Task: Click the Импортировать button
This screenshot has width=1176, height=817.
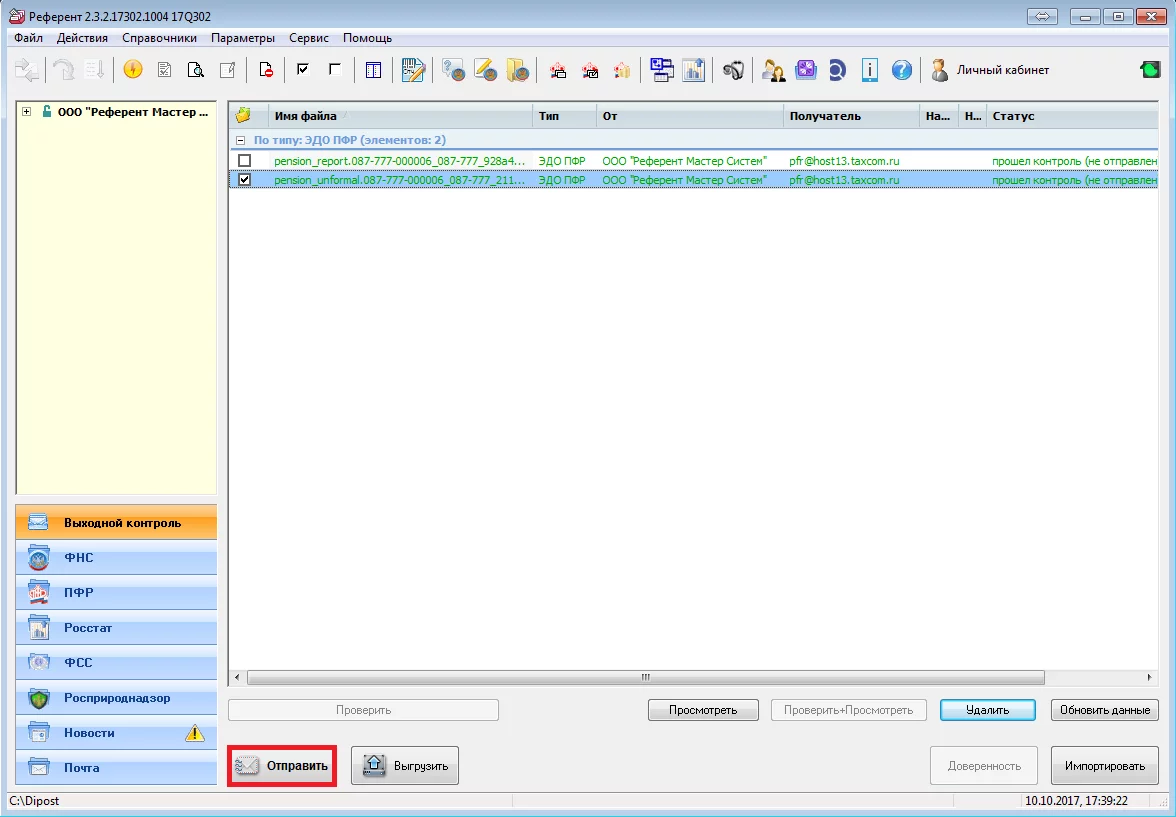Action: pos(1105,766)
